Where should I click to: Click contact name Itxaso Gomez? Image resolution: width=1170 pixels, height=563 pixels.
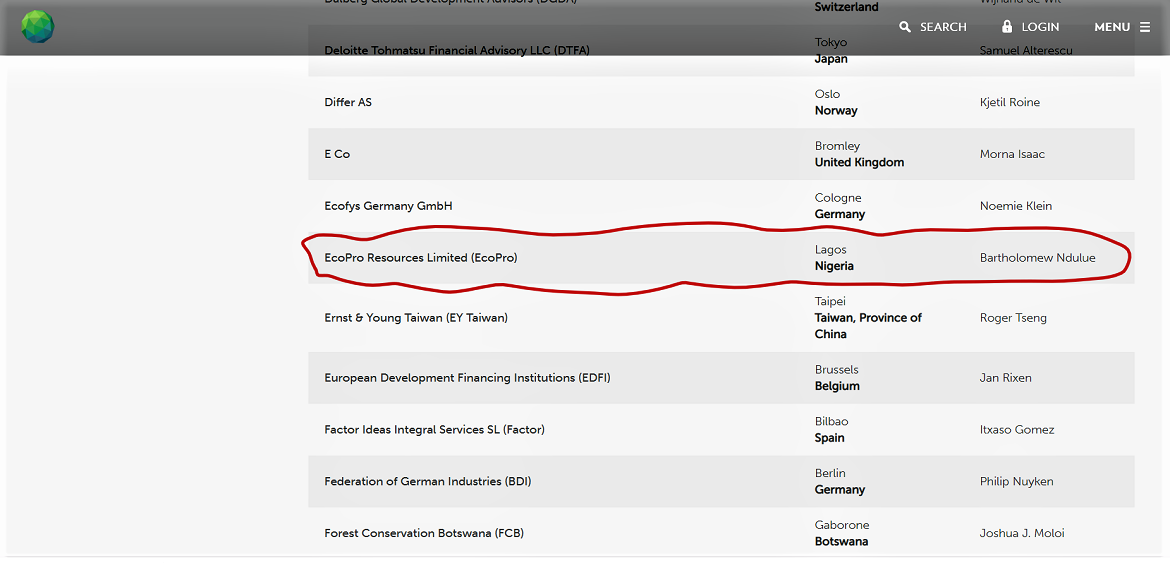(1017, 430)
